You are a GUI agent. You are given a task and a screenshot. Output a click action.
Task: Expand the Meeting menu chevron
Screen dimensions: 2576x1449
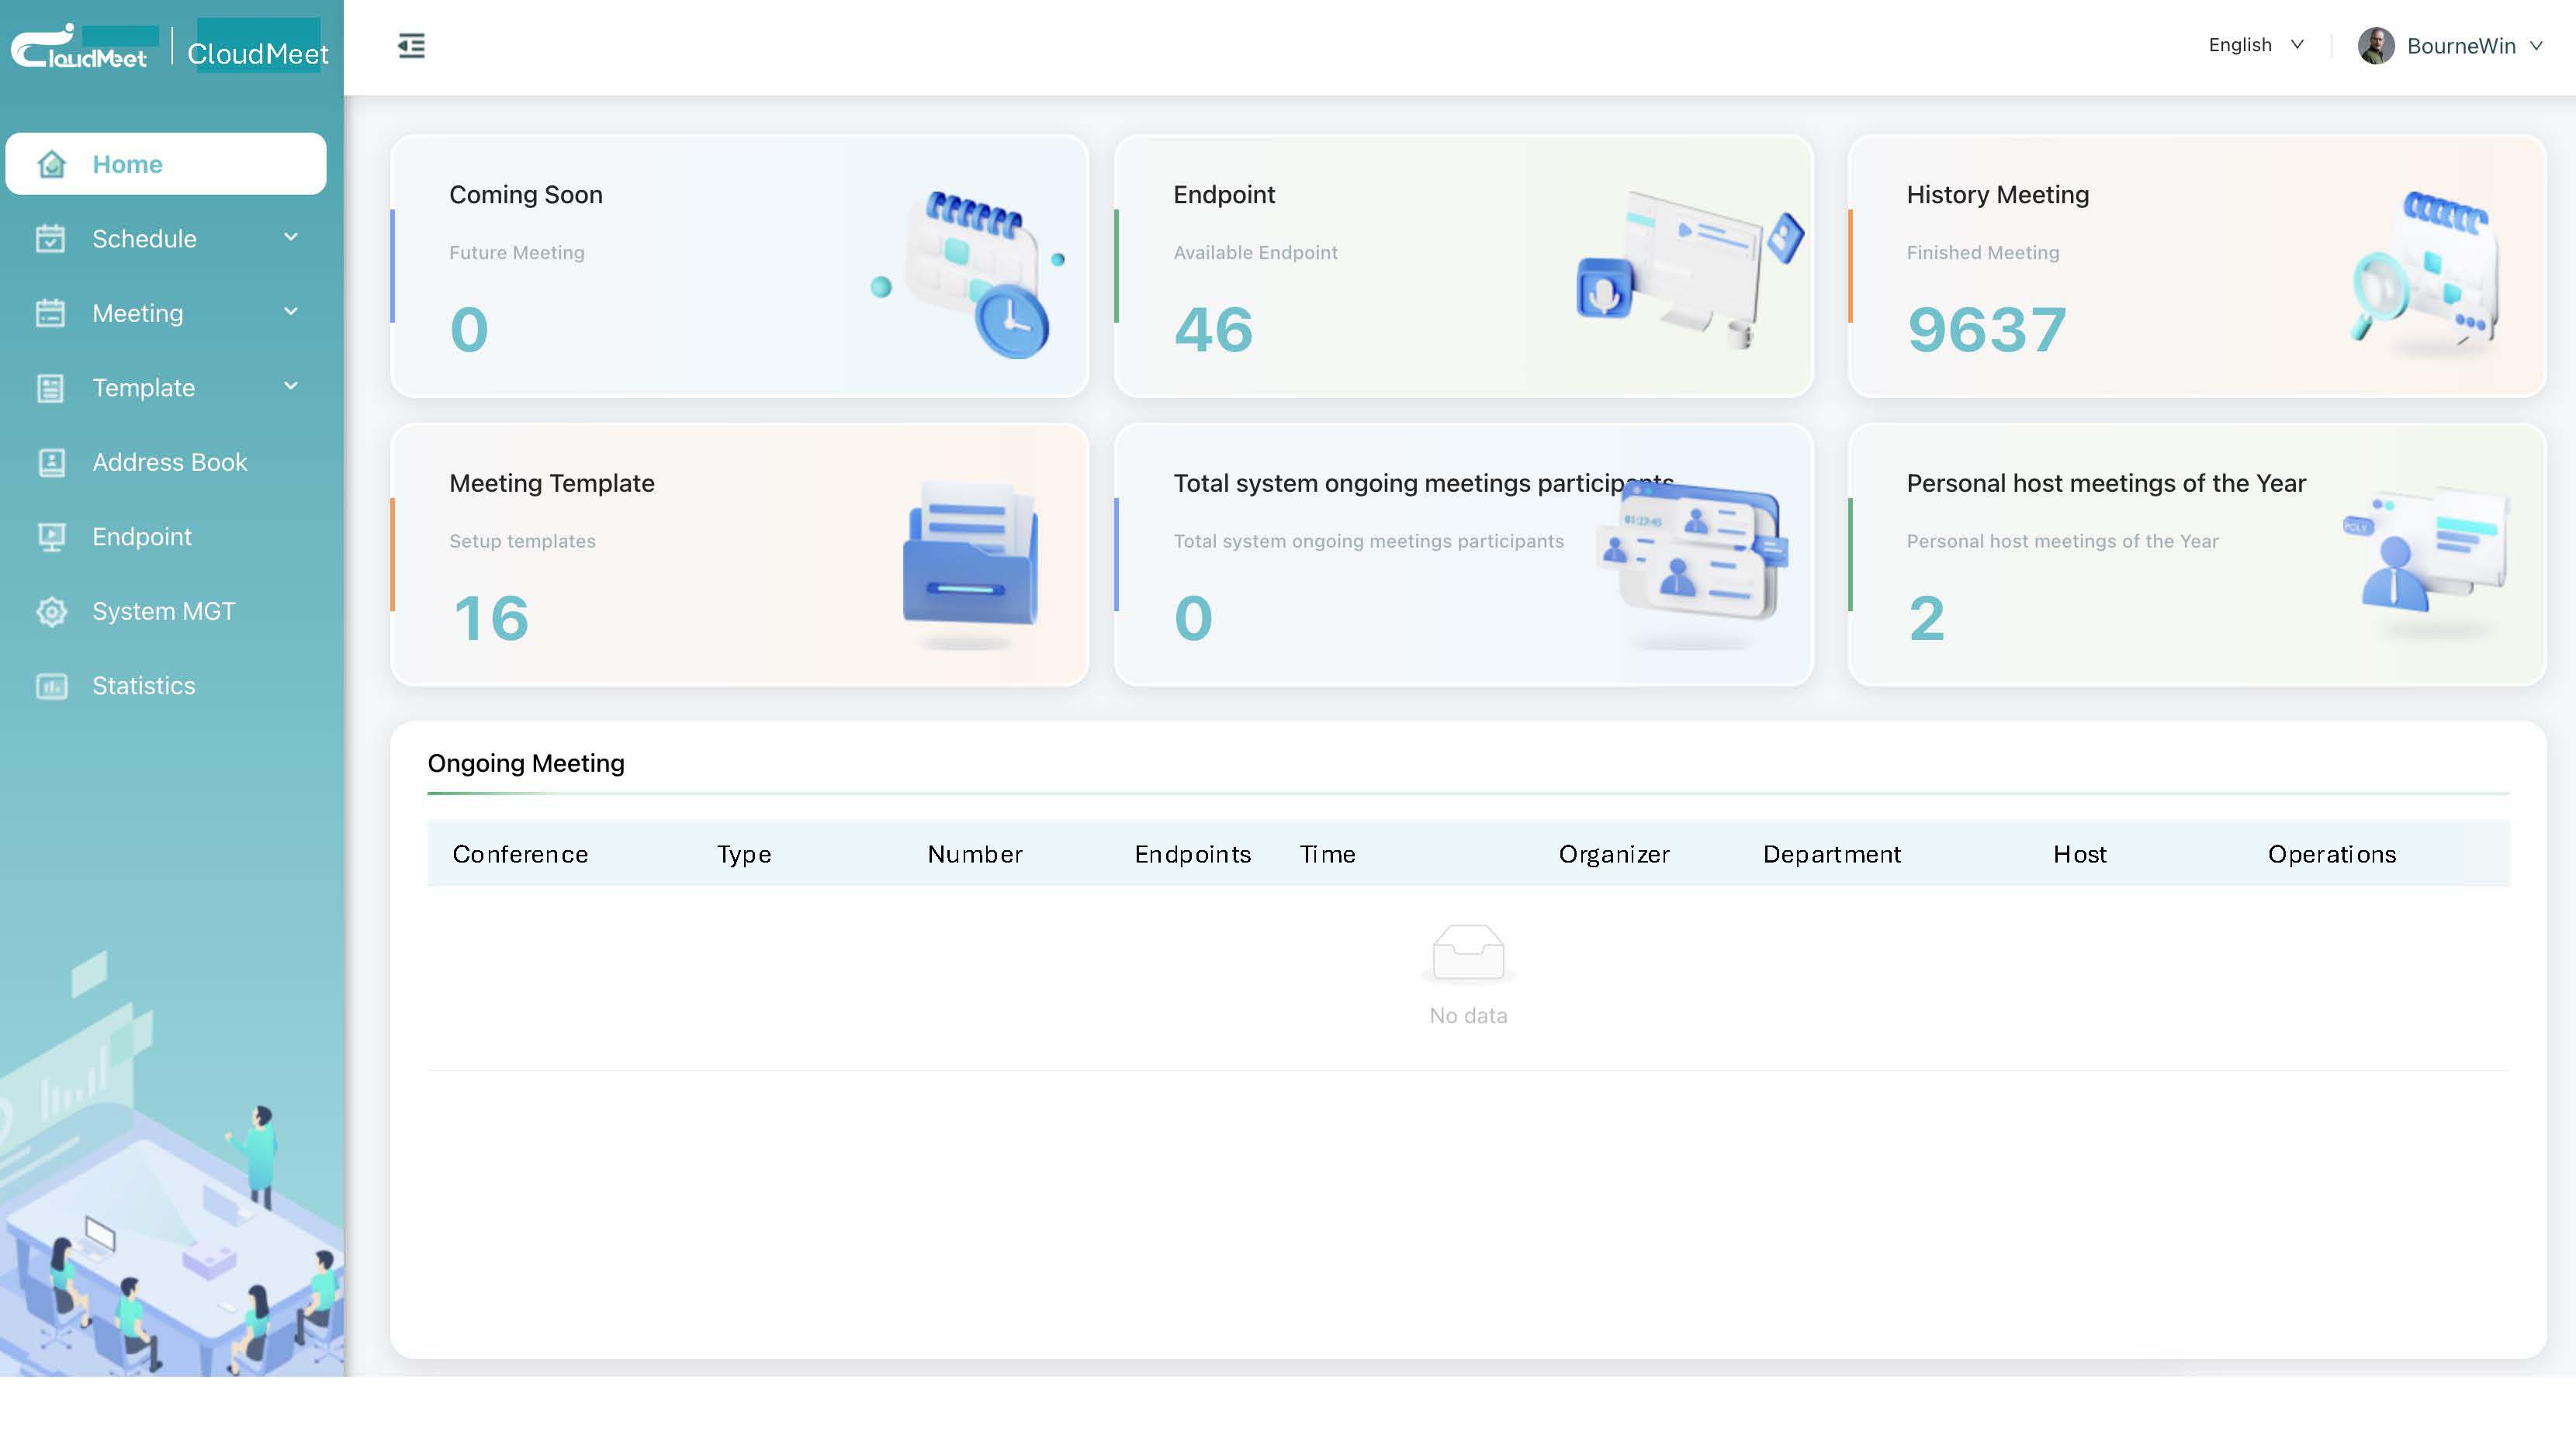(x=291, y=312)
